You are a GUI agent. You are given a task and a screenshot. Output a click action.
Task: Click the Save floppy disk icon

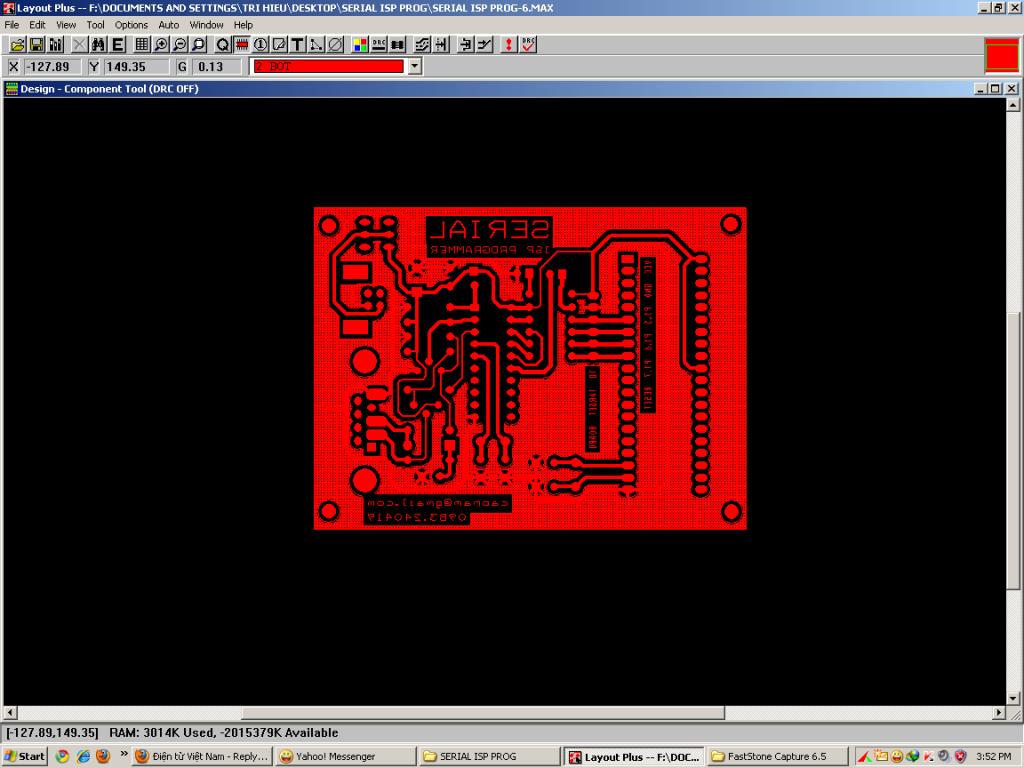(x=37, y=44)
